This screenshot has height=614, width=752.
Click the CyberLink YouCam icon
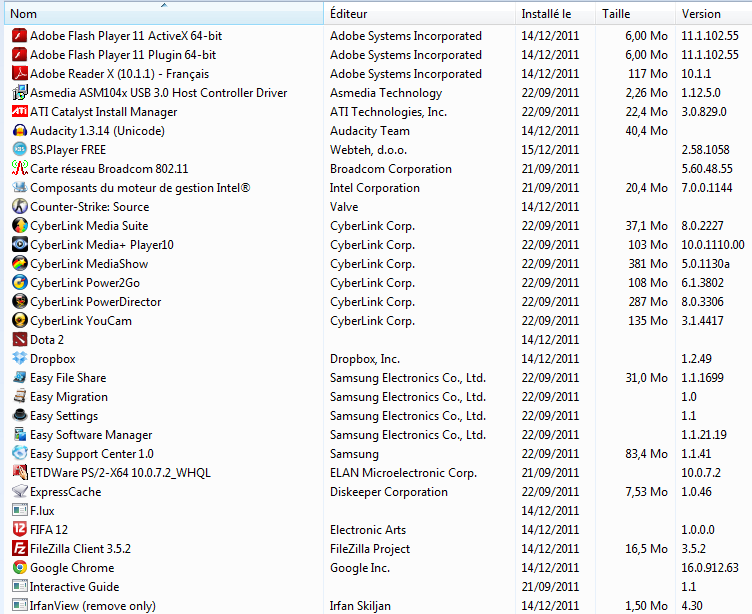point(20,321)
